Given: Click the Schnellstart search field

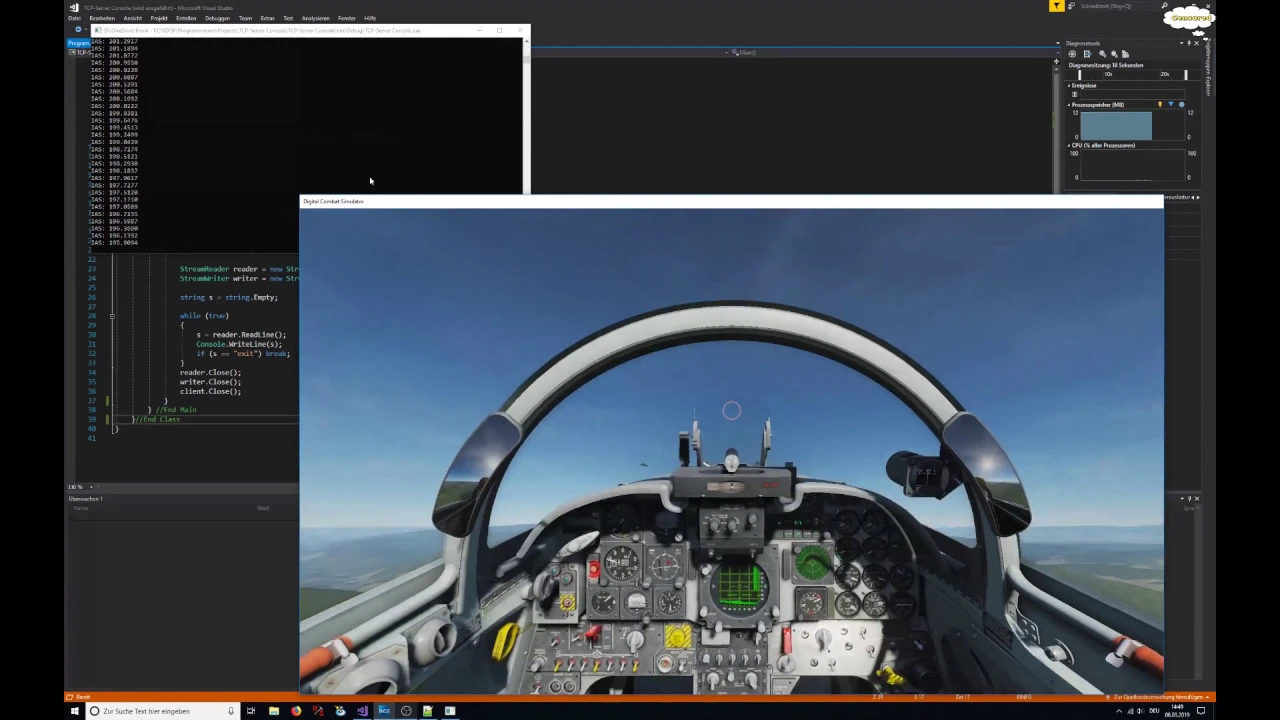Looking at the screenshot, I should [x=1119, y=6].
